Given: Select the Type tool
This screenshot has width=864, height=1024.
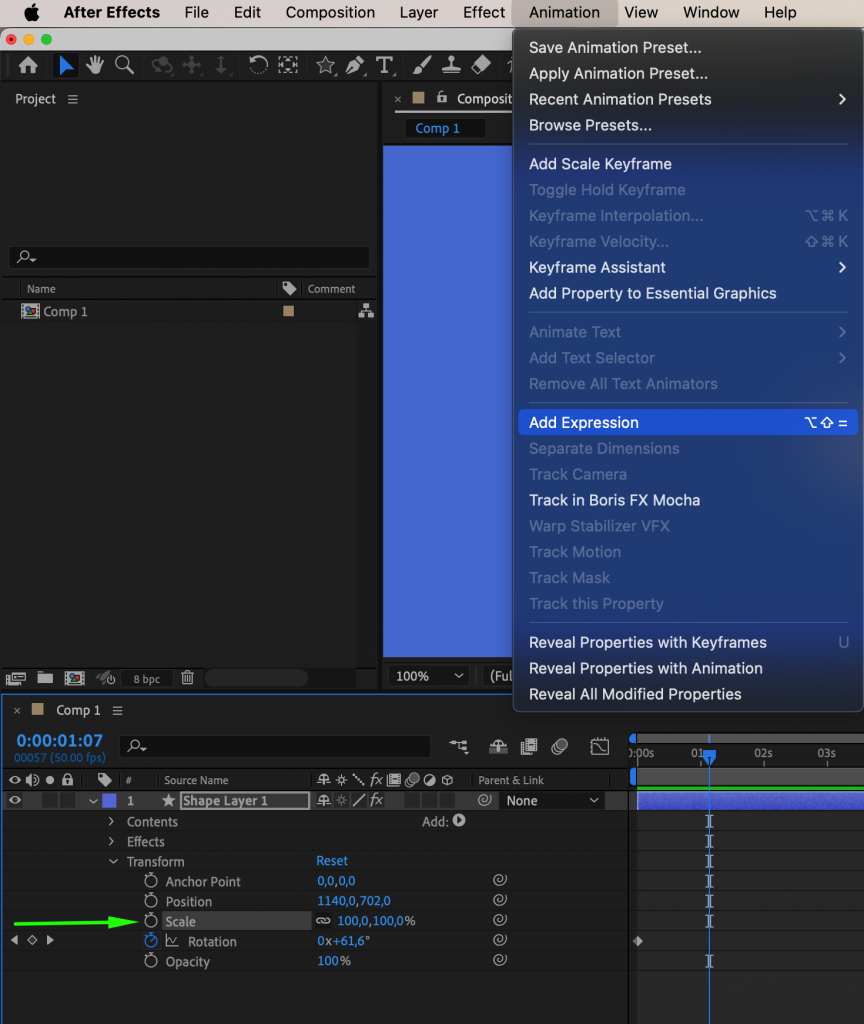Looking at the screenshot, I should click(386, 64).
